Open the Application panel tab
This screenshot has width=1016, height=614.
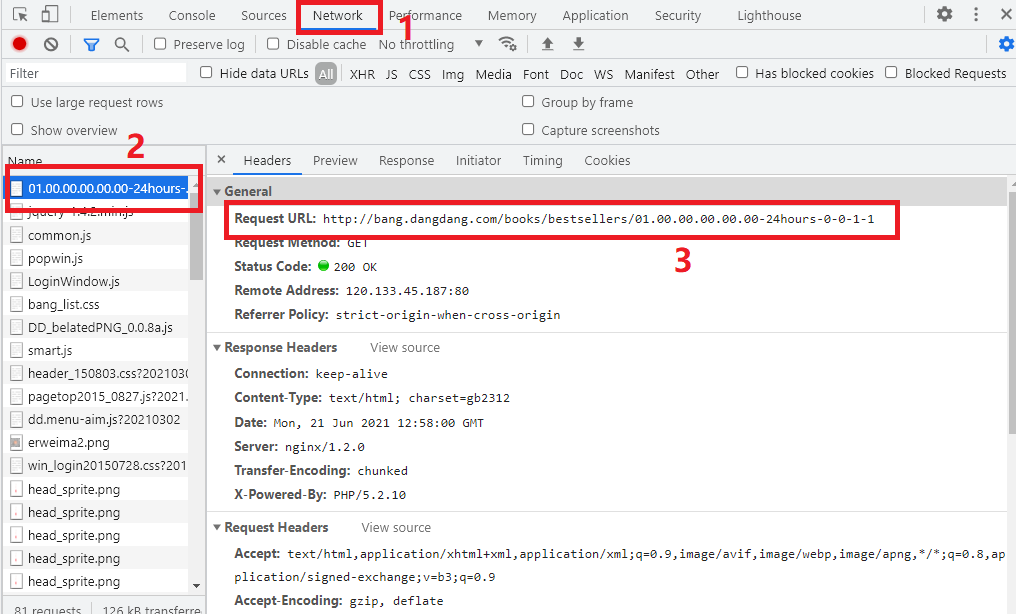pos(595,16)
